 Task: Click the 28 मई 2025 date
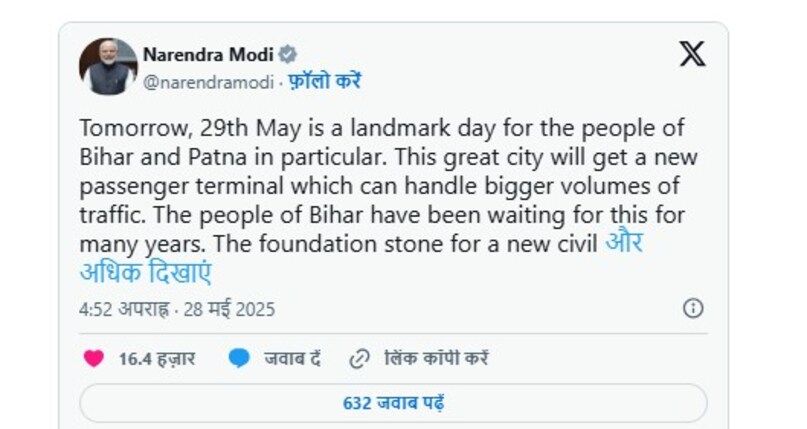229,309
